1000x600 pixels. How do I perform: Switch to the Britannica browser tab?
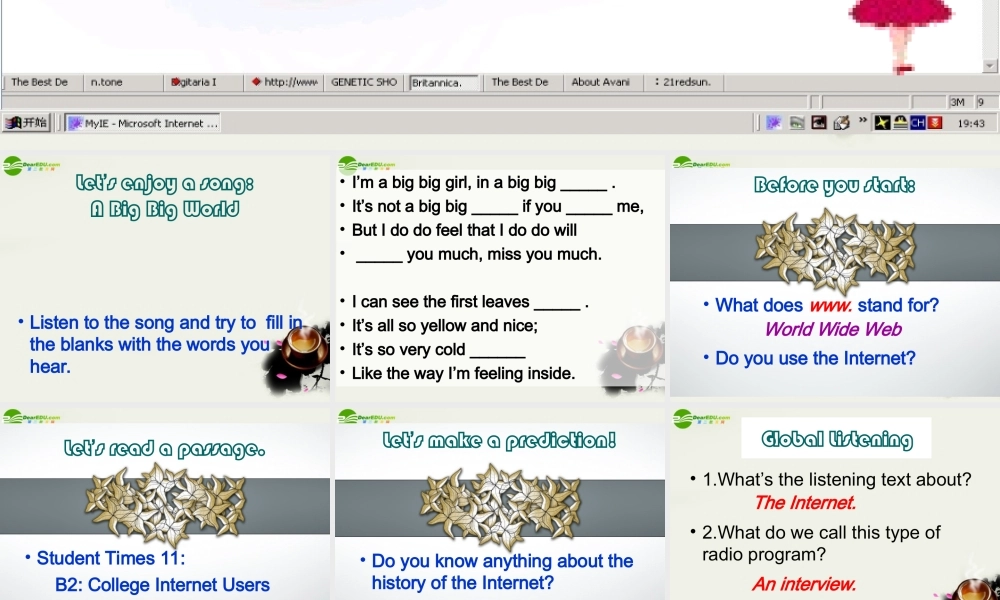(x=443, y=83)
